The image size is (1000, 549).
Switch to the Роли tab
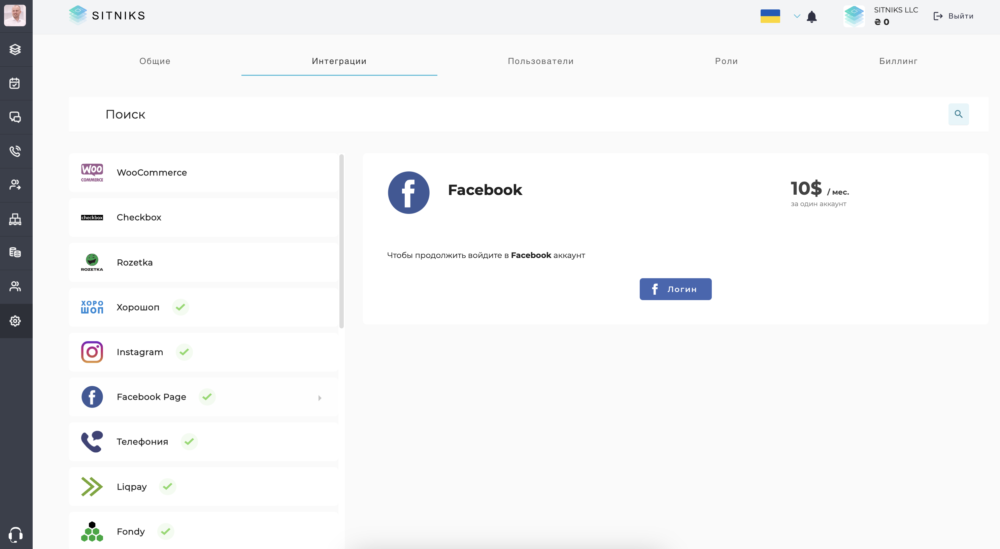[726, 61]
